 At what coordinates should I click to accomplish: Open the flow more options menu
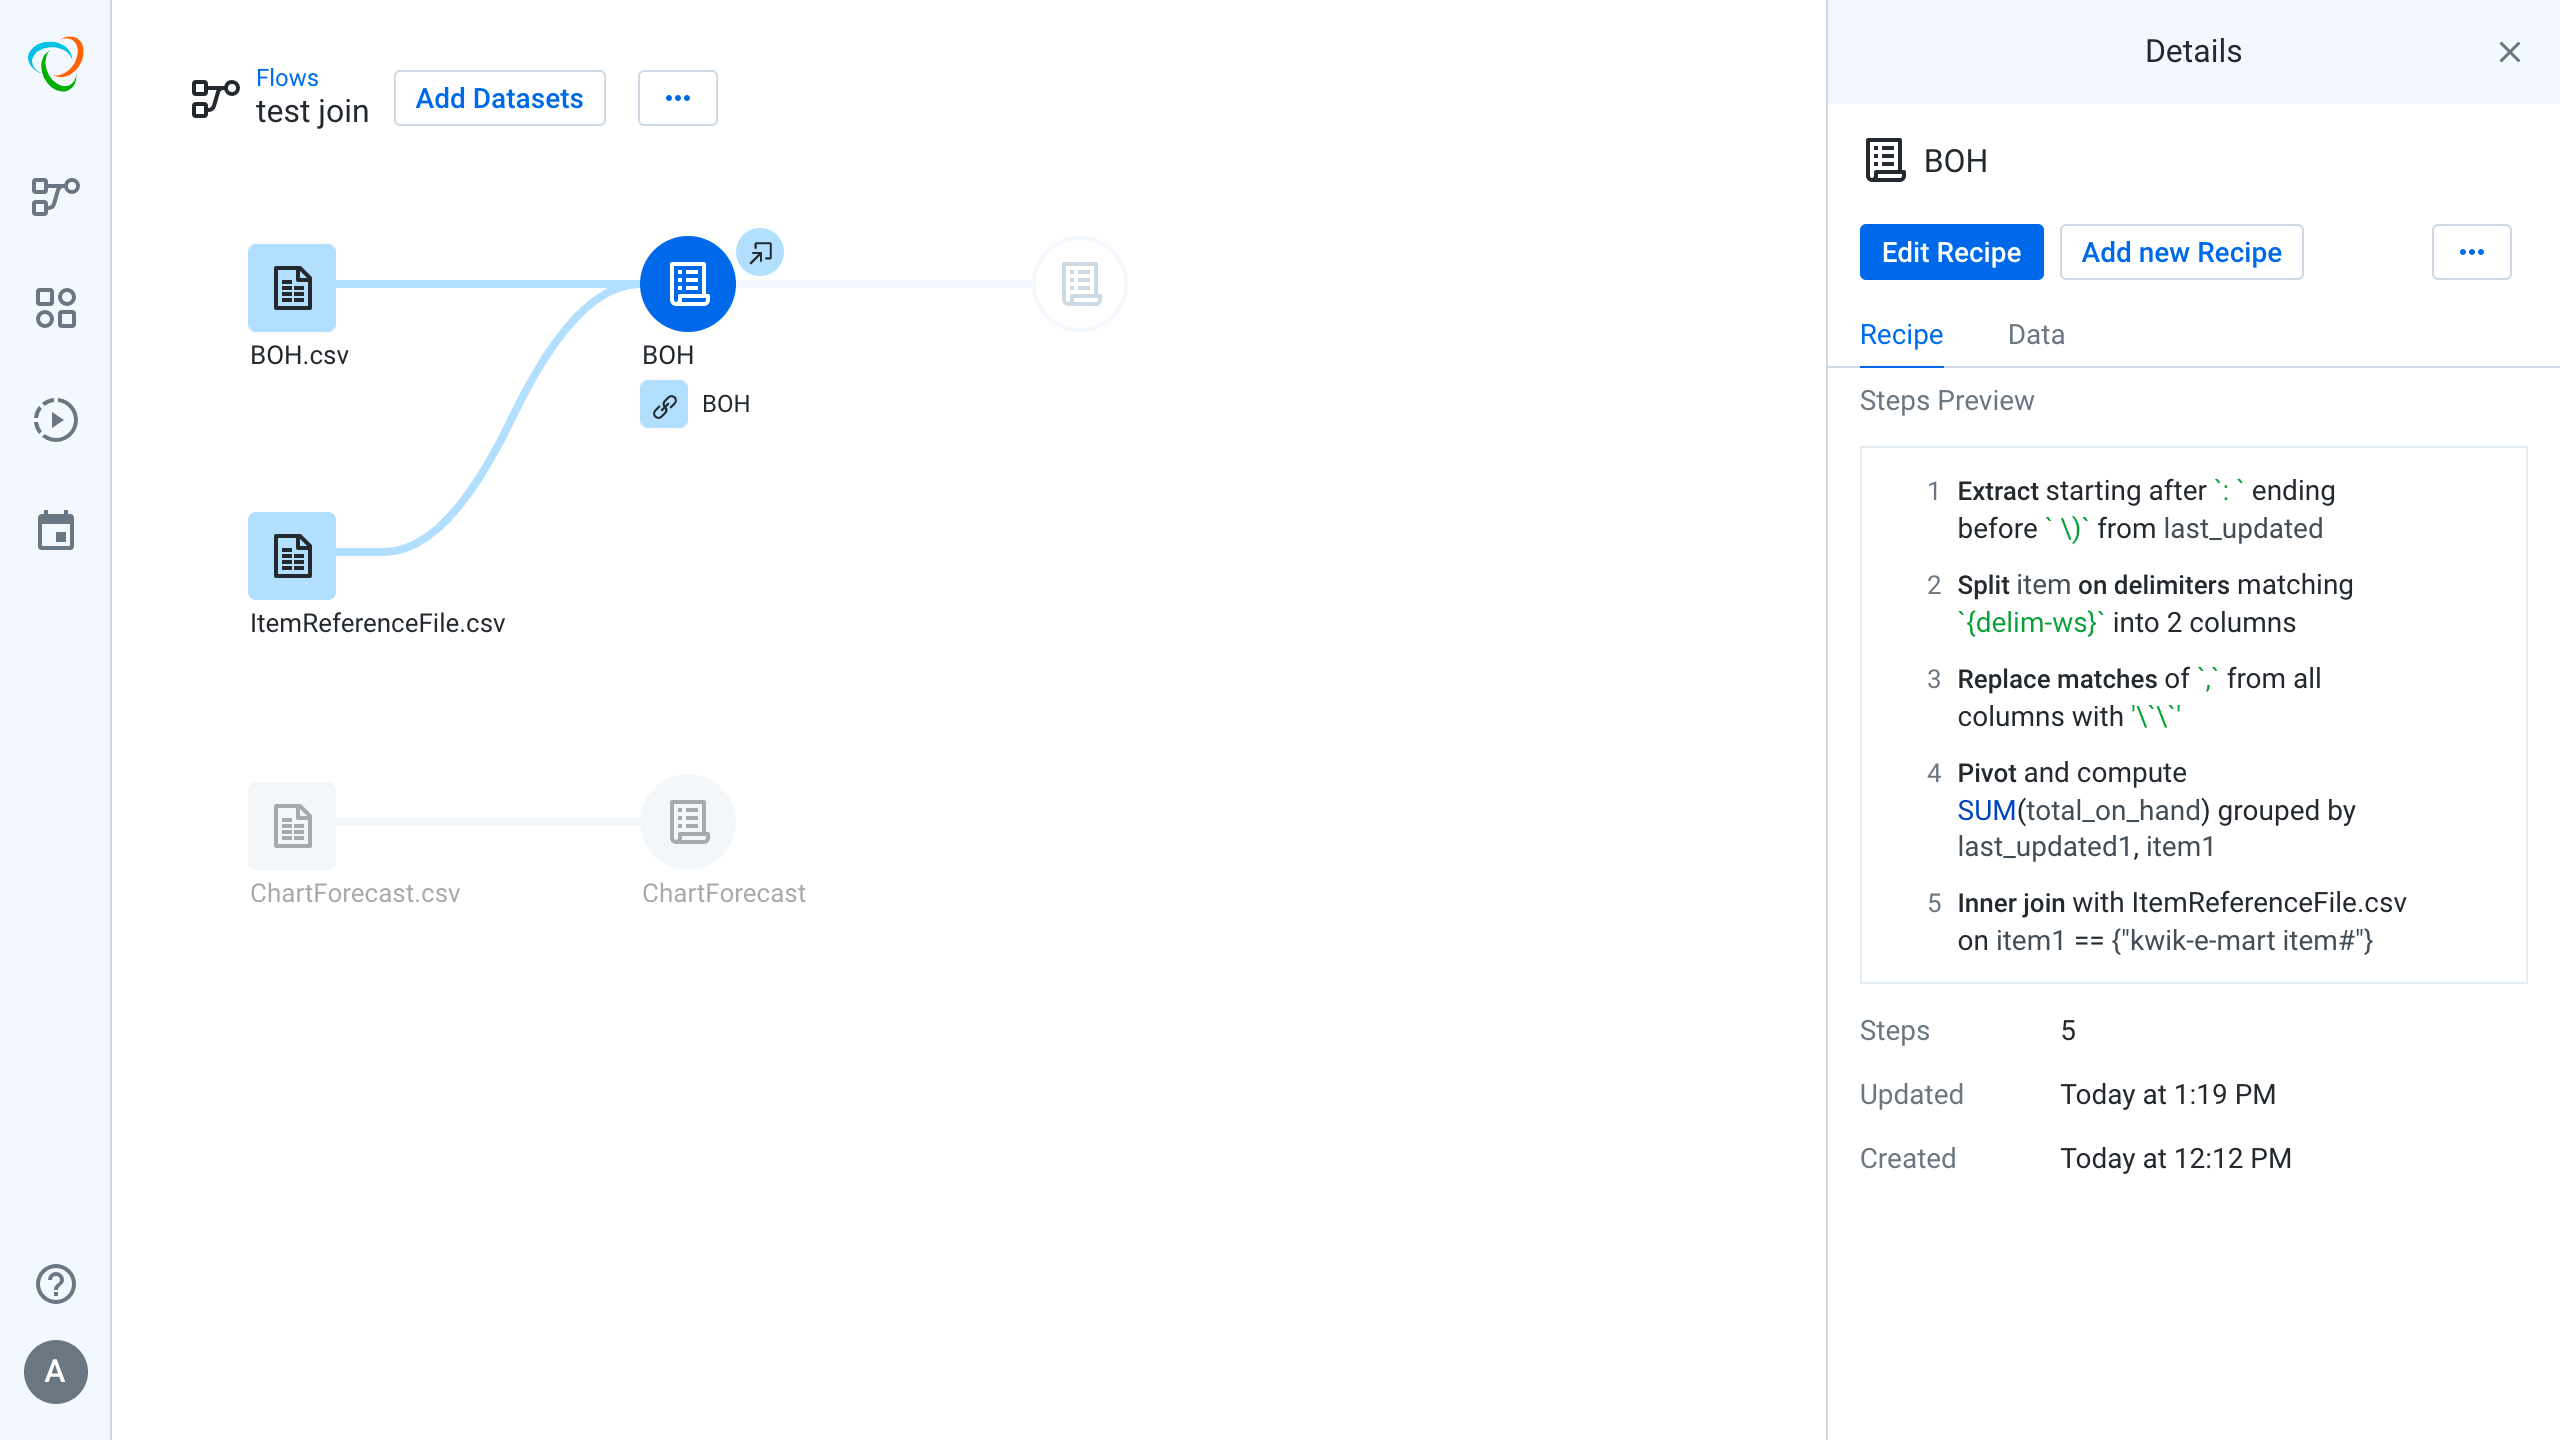[677, 98]
